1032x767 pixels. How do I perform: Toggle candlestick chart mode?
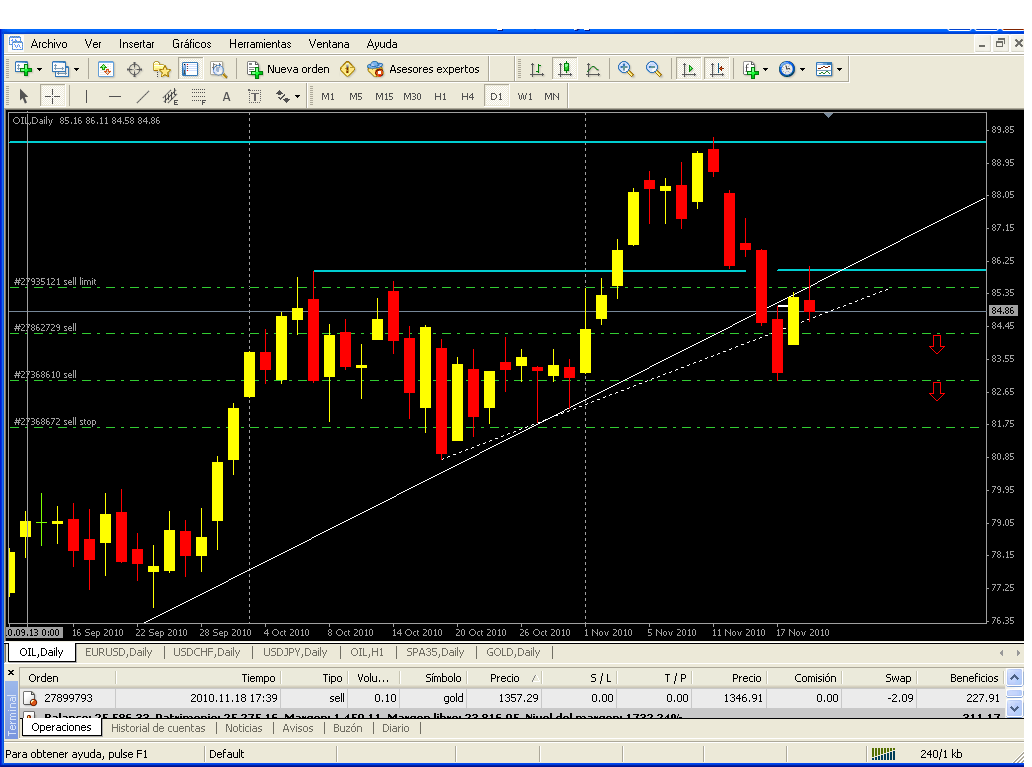point(565,69)
